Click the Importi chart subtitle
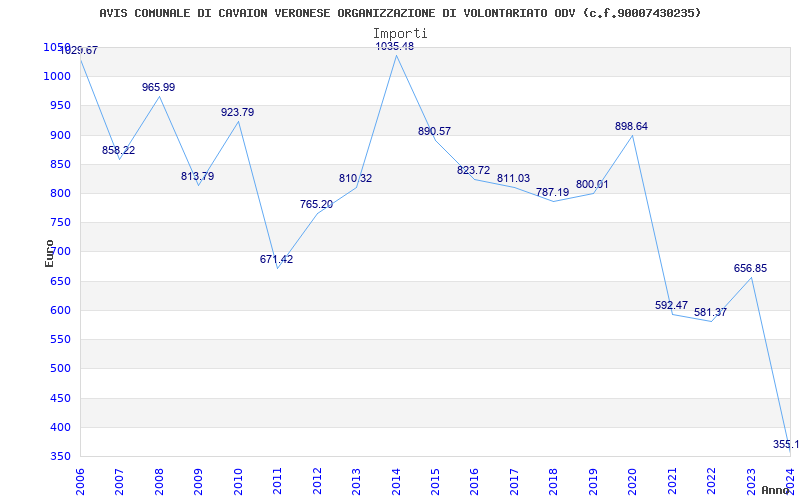The image size is (800, 500). point(400,33)
